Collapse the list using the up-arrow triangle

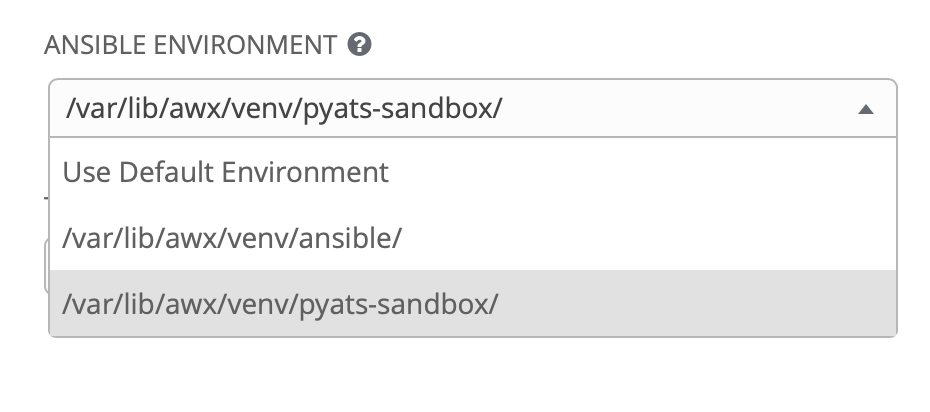[867, 109]
